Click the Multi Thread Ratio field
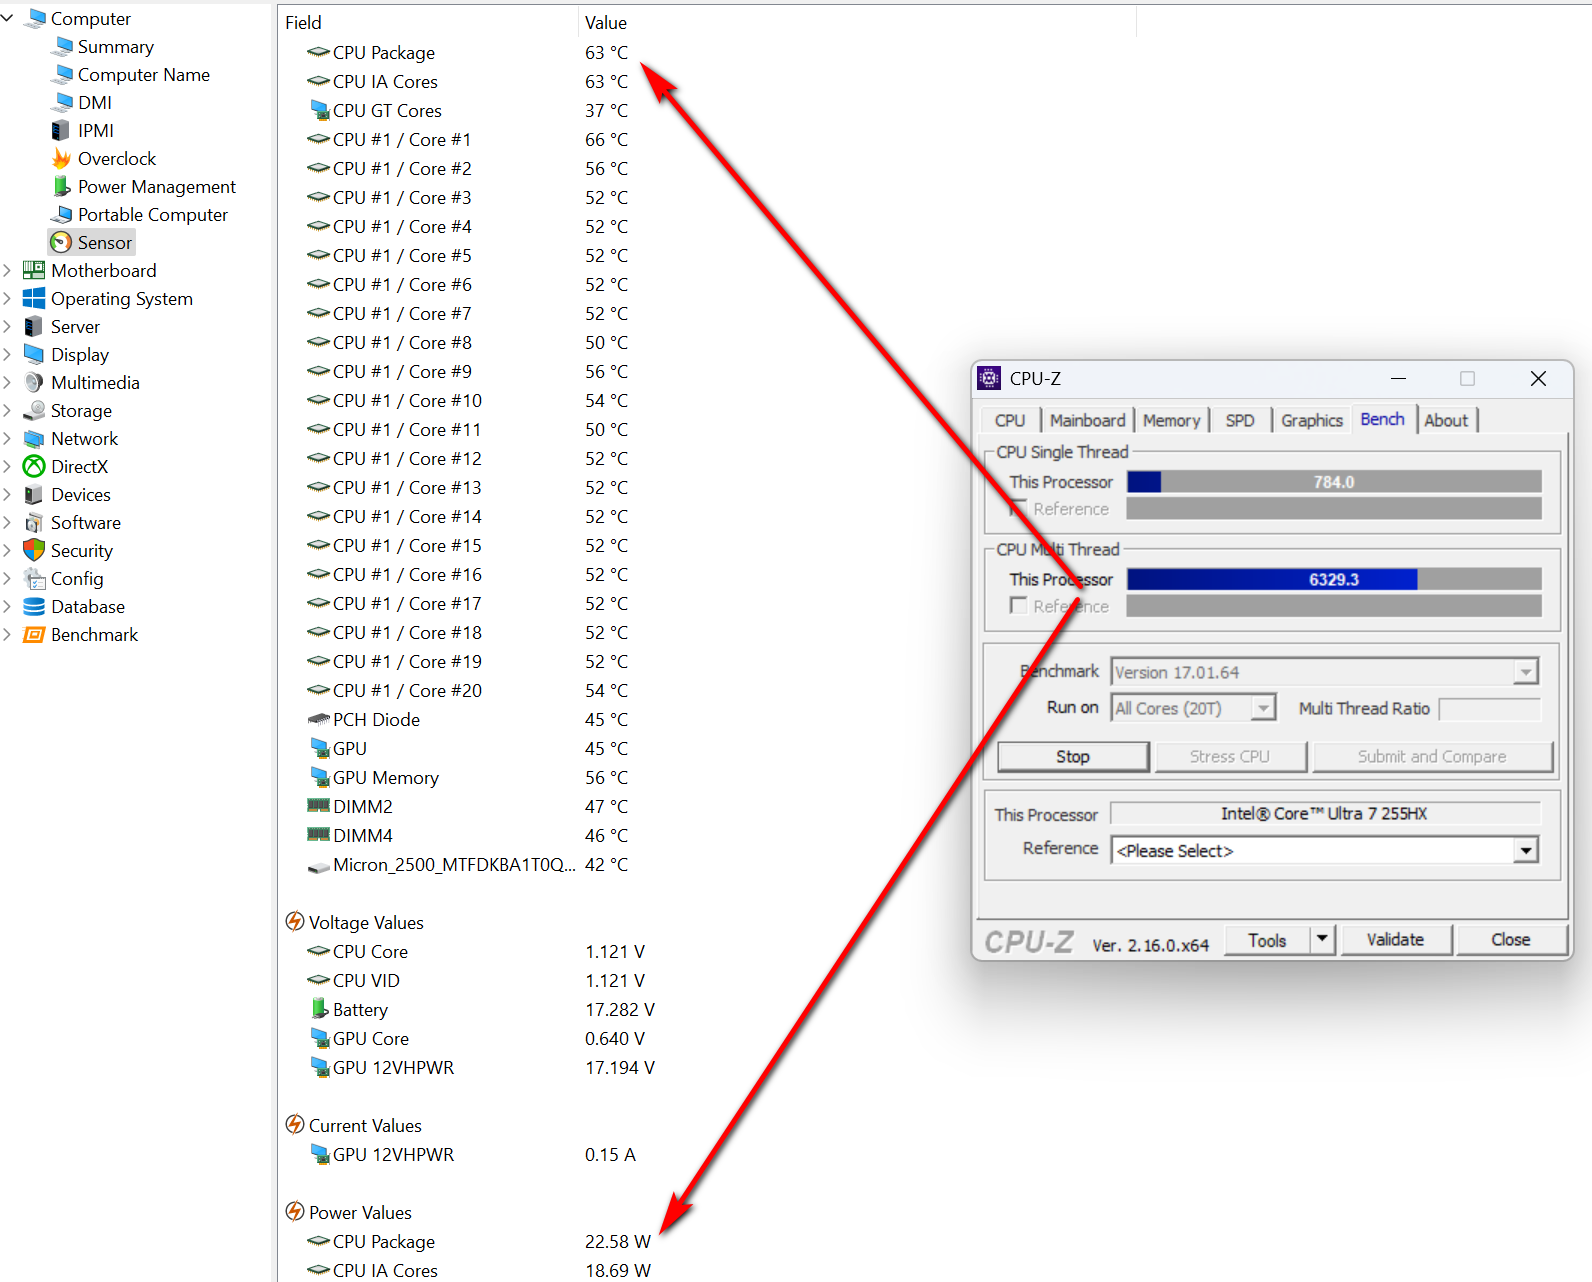 [1490, 708]
